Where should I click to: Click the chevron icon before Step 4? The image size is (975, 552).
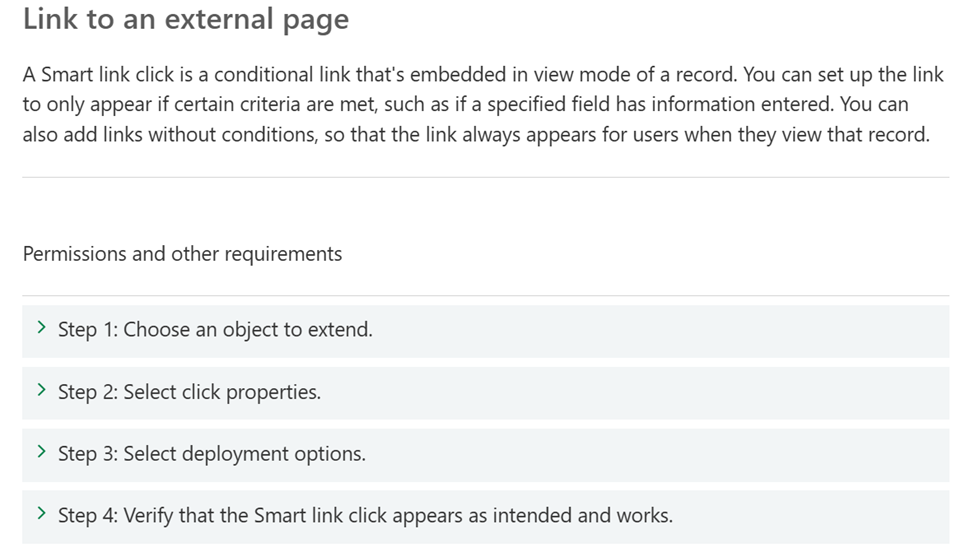pos(42,513)
